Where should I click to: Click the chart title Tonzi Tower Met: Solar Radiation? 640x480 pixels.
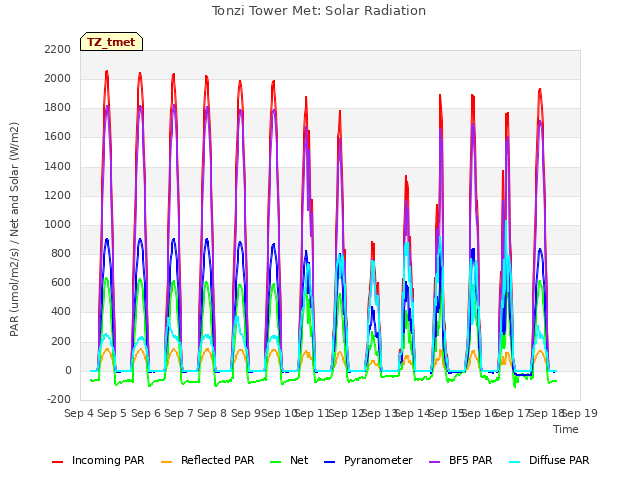tap(319, 11)
